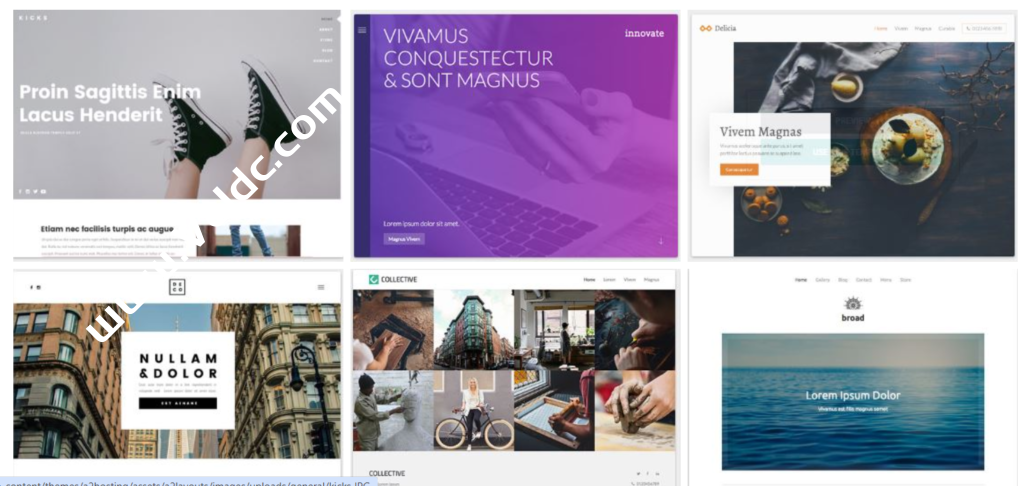Select Magnus in the Collective navigation
The image size is (1024, 486).
tap(651, 279)
